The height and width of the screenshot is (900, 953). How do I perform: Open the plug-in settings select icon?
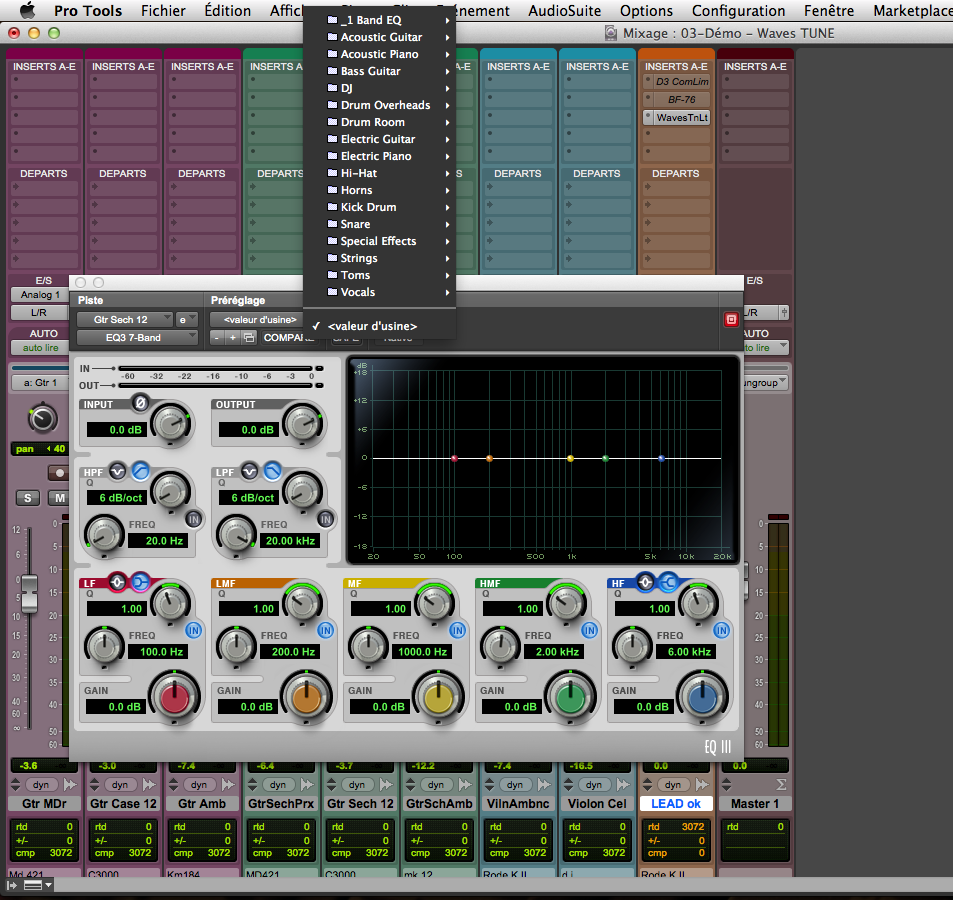click(249, 338)
